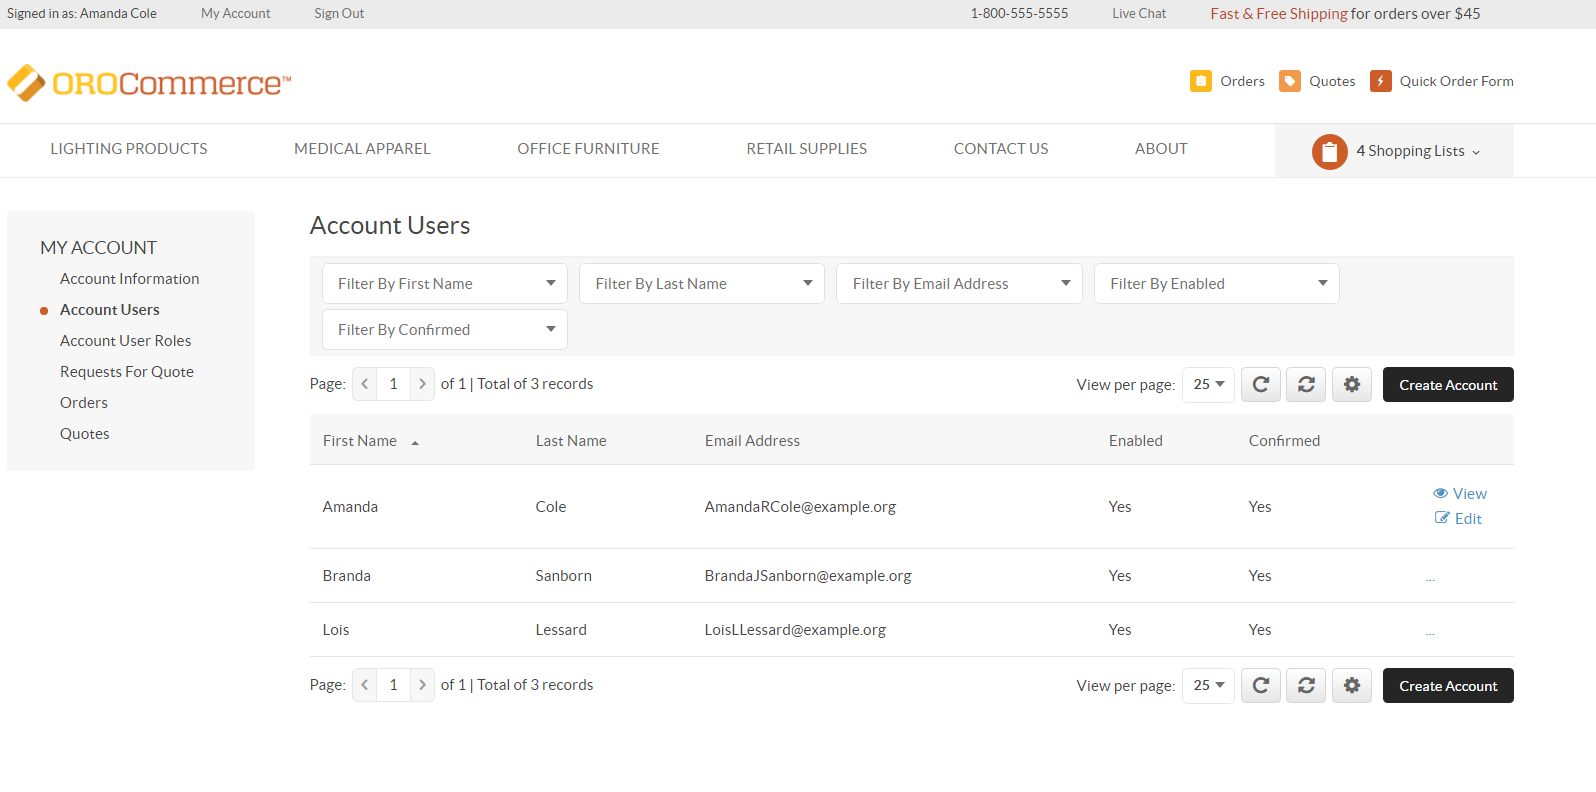
Task: Expand Filter By Last Name dropdown
Action: (x=702, y=284)
